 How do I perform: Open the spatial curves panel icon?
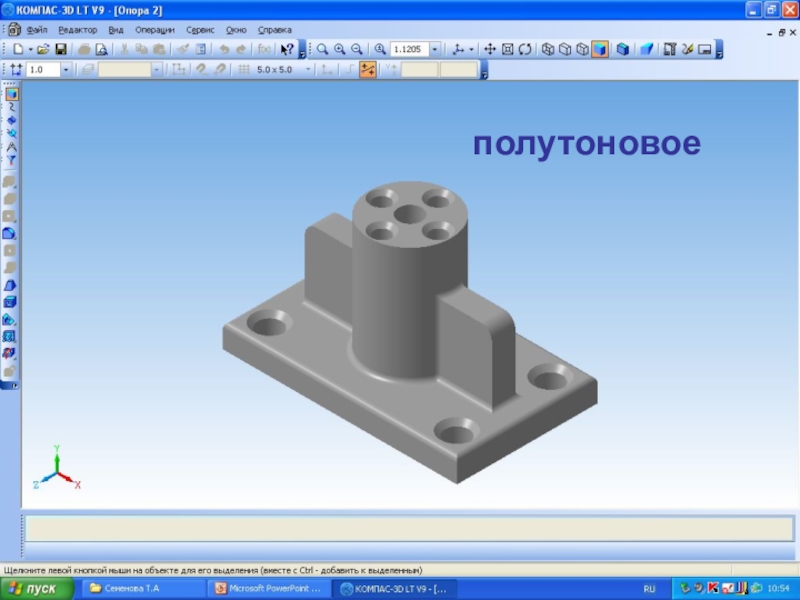point(11,107)
